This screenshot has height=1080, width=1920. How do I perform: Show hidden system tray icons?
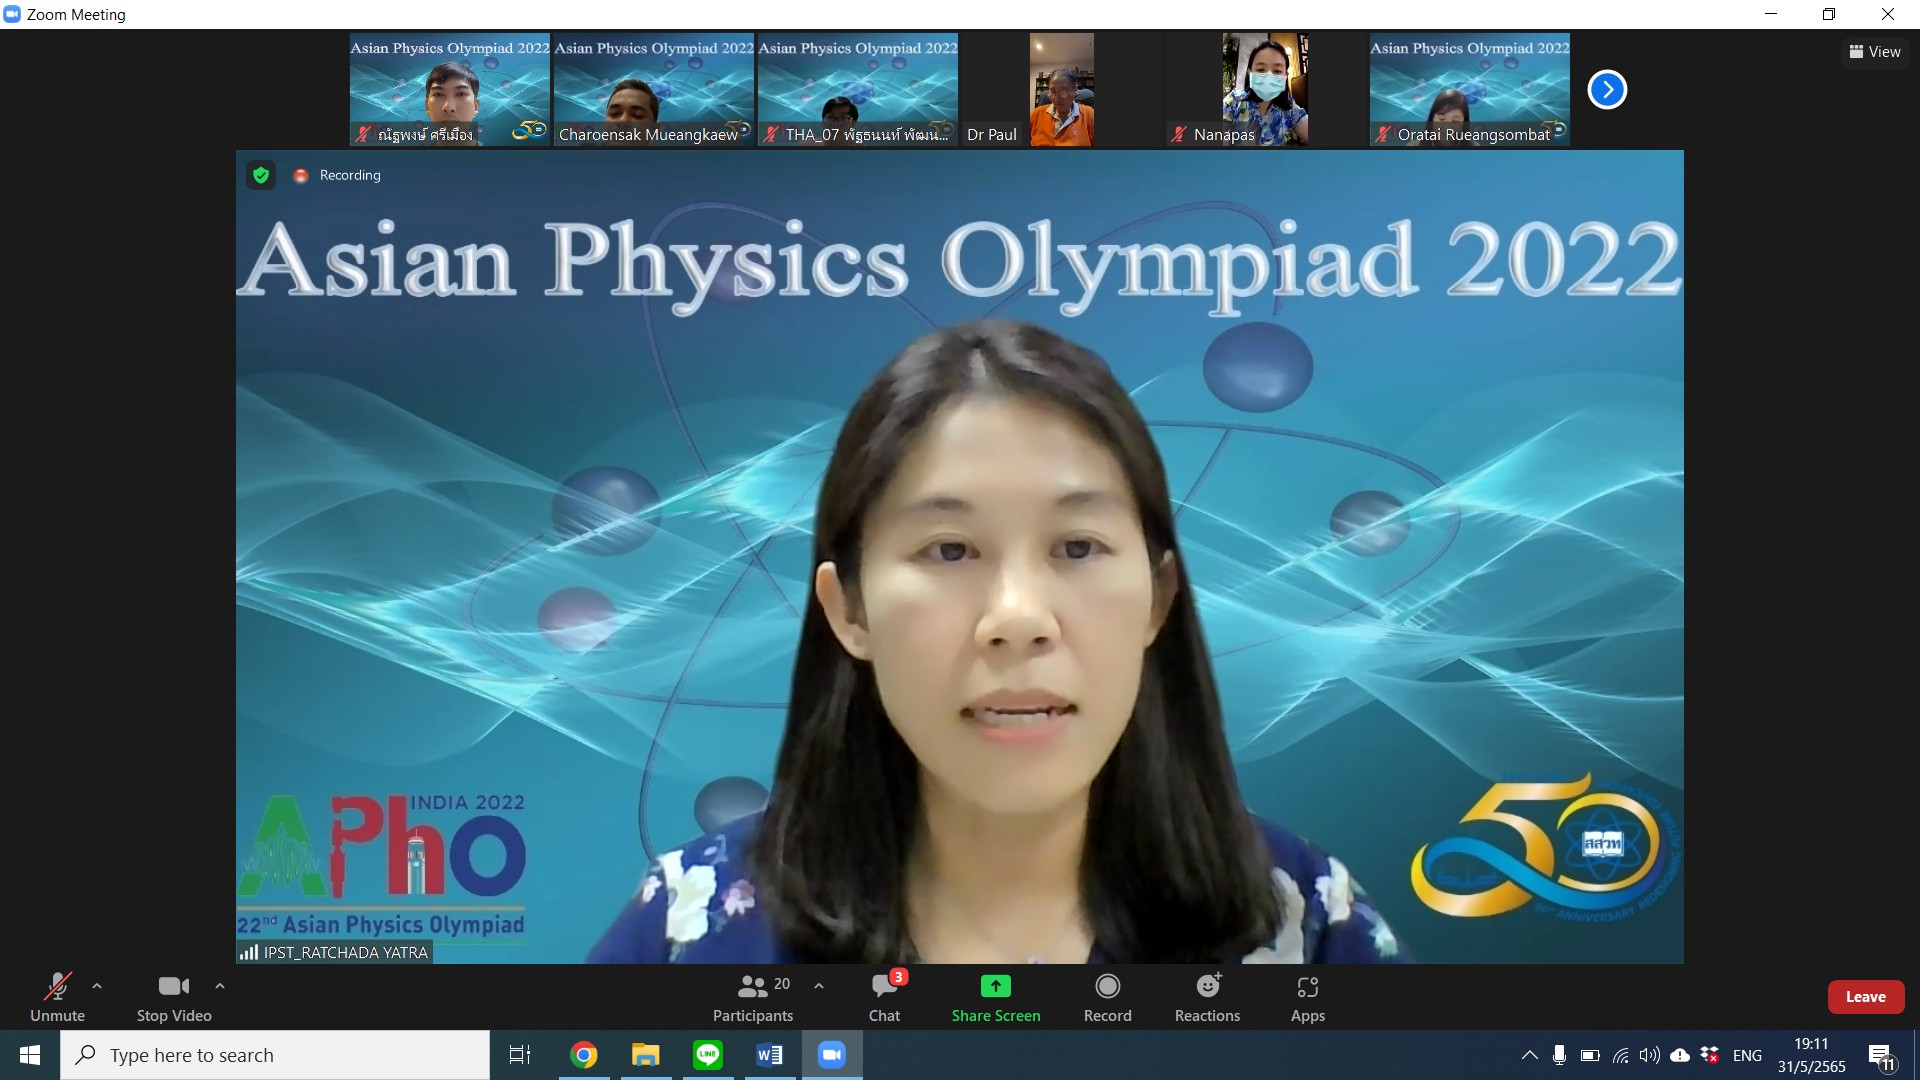point(1529,1055)
